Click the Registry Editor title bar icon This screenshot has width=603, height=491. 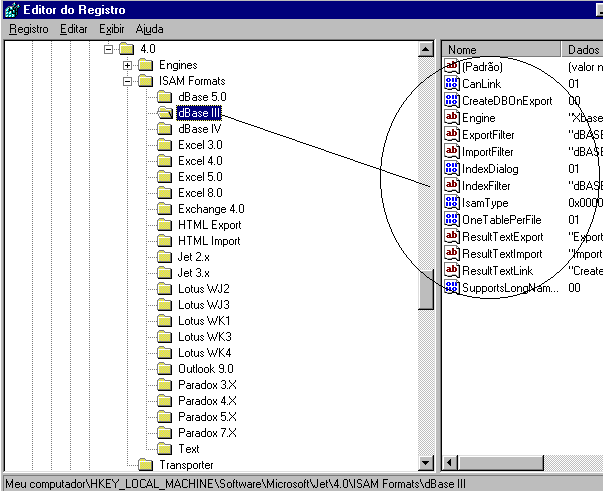(x=12, y=10)
